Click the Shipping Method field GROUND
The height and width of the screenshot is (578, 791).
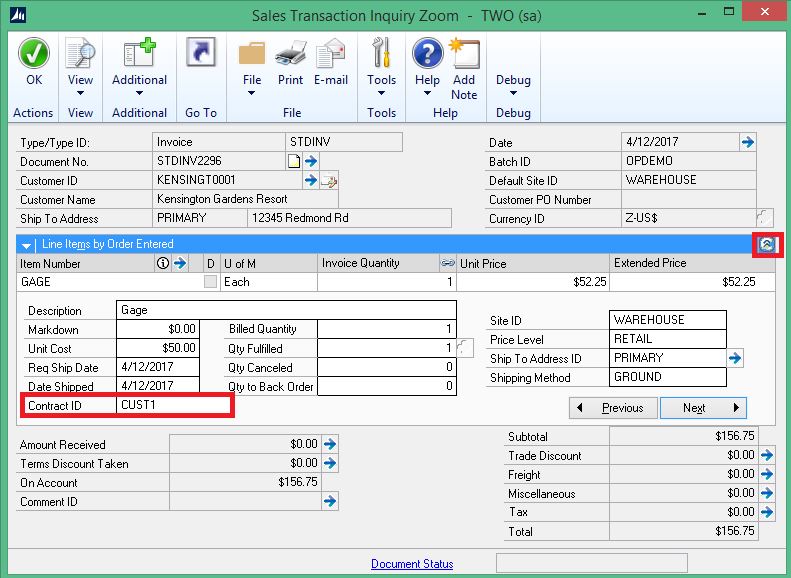(x=668, y=377)
